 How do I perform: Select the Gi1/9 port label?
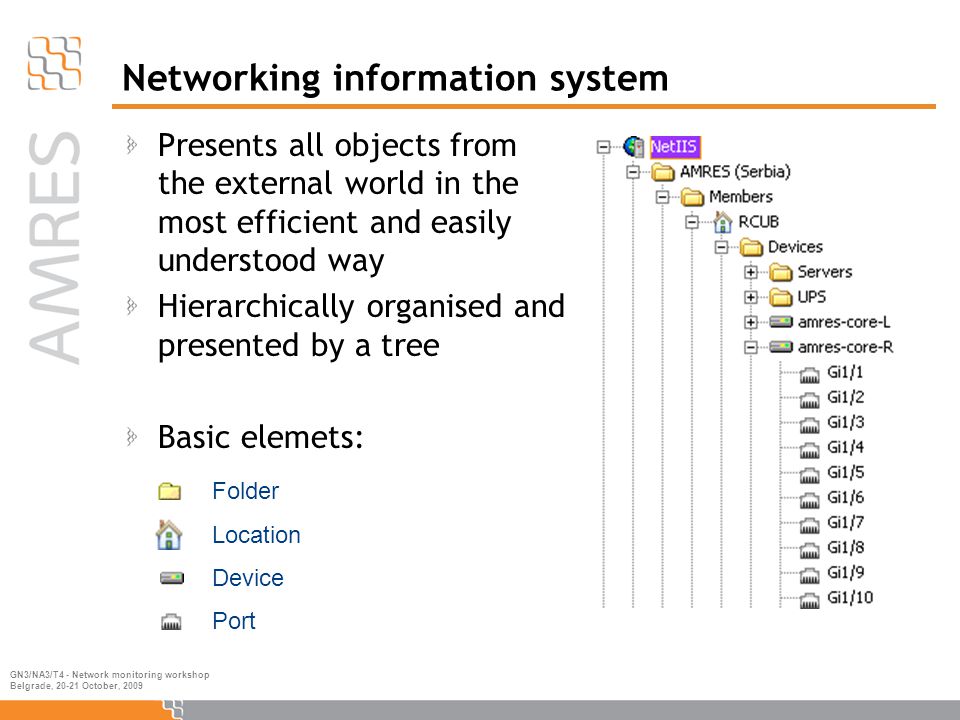(x=846, y=573)
